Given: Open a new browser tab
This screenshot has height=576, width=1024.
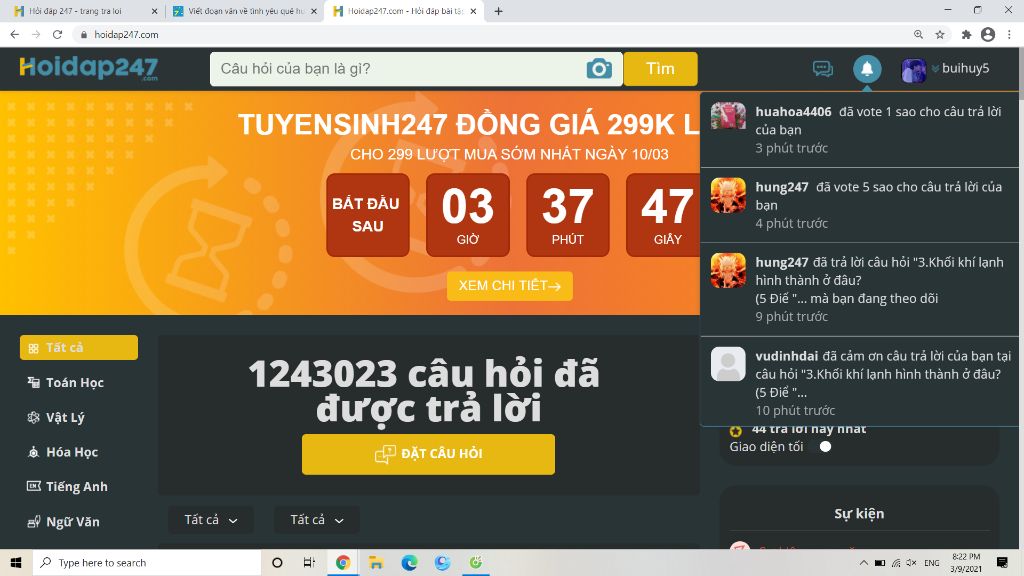Looking at the screenshot, I should click(x=498, y=11).
